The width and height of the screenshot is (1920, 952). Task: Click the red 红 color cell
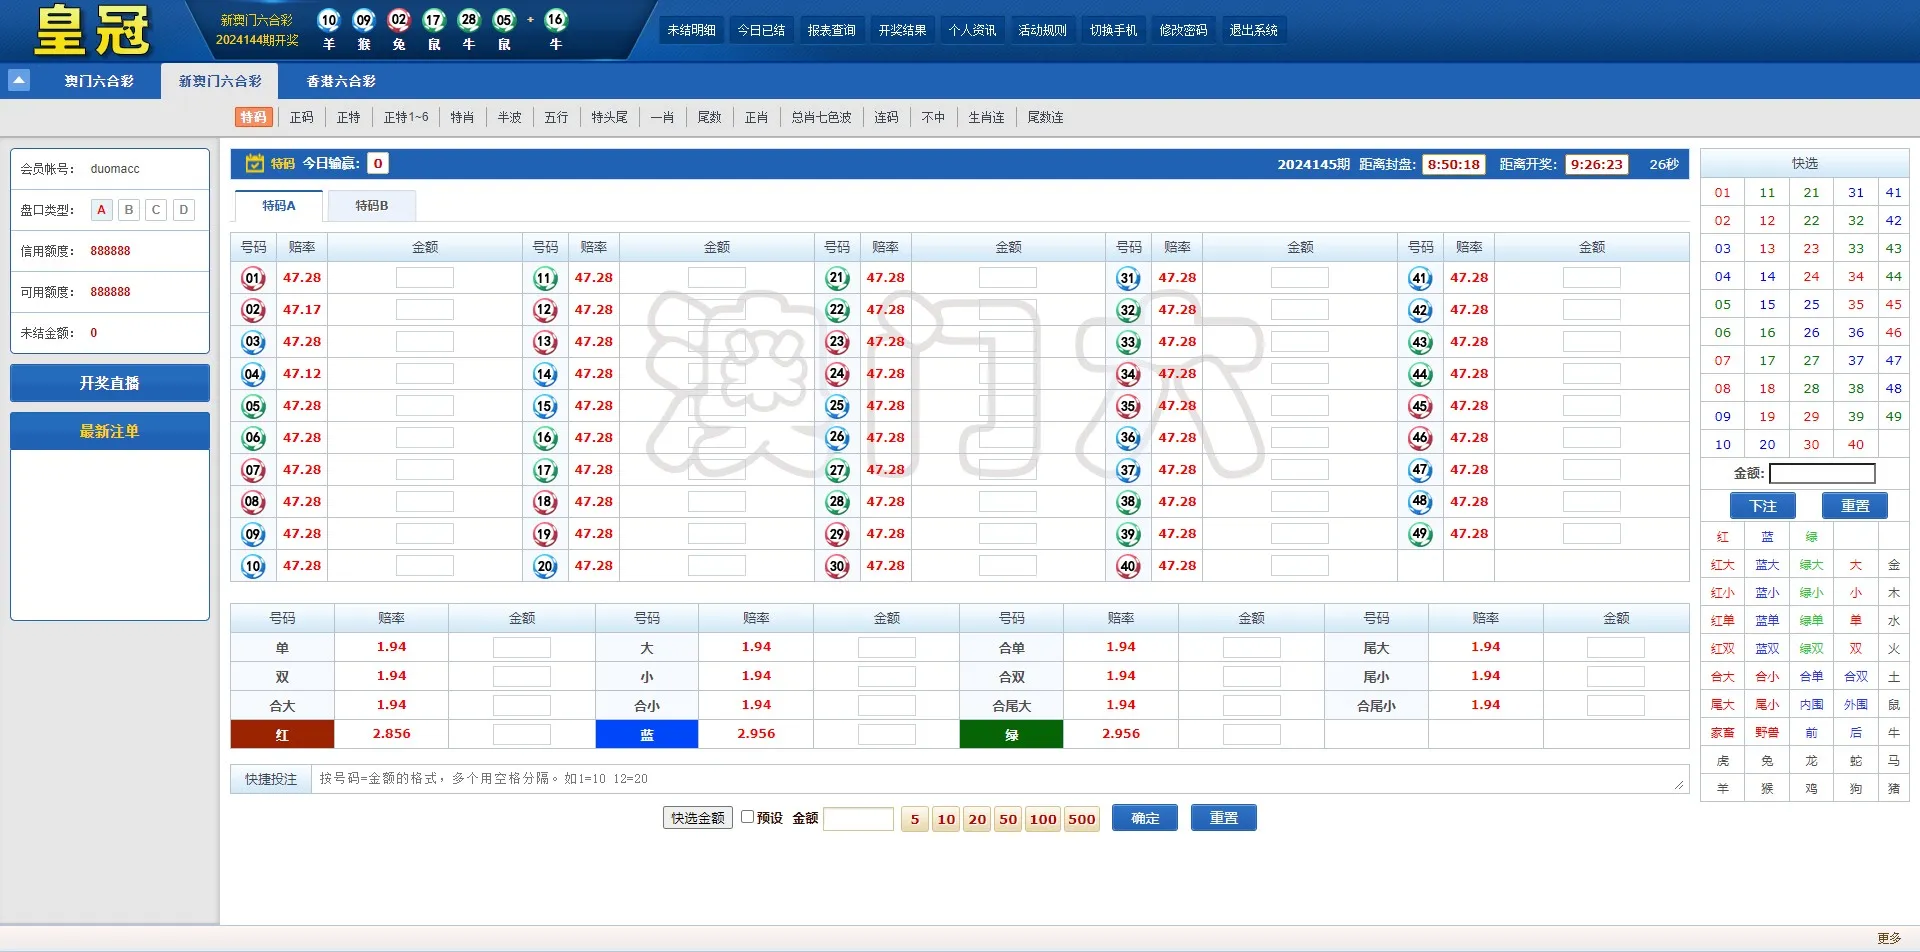point(282,735)
